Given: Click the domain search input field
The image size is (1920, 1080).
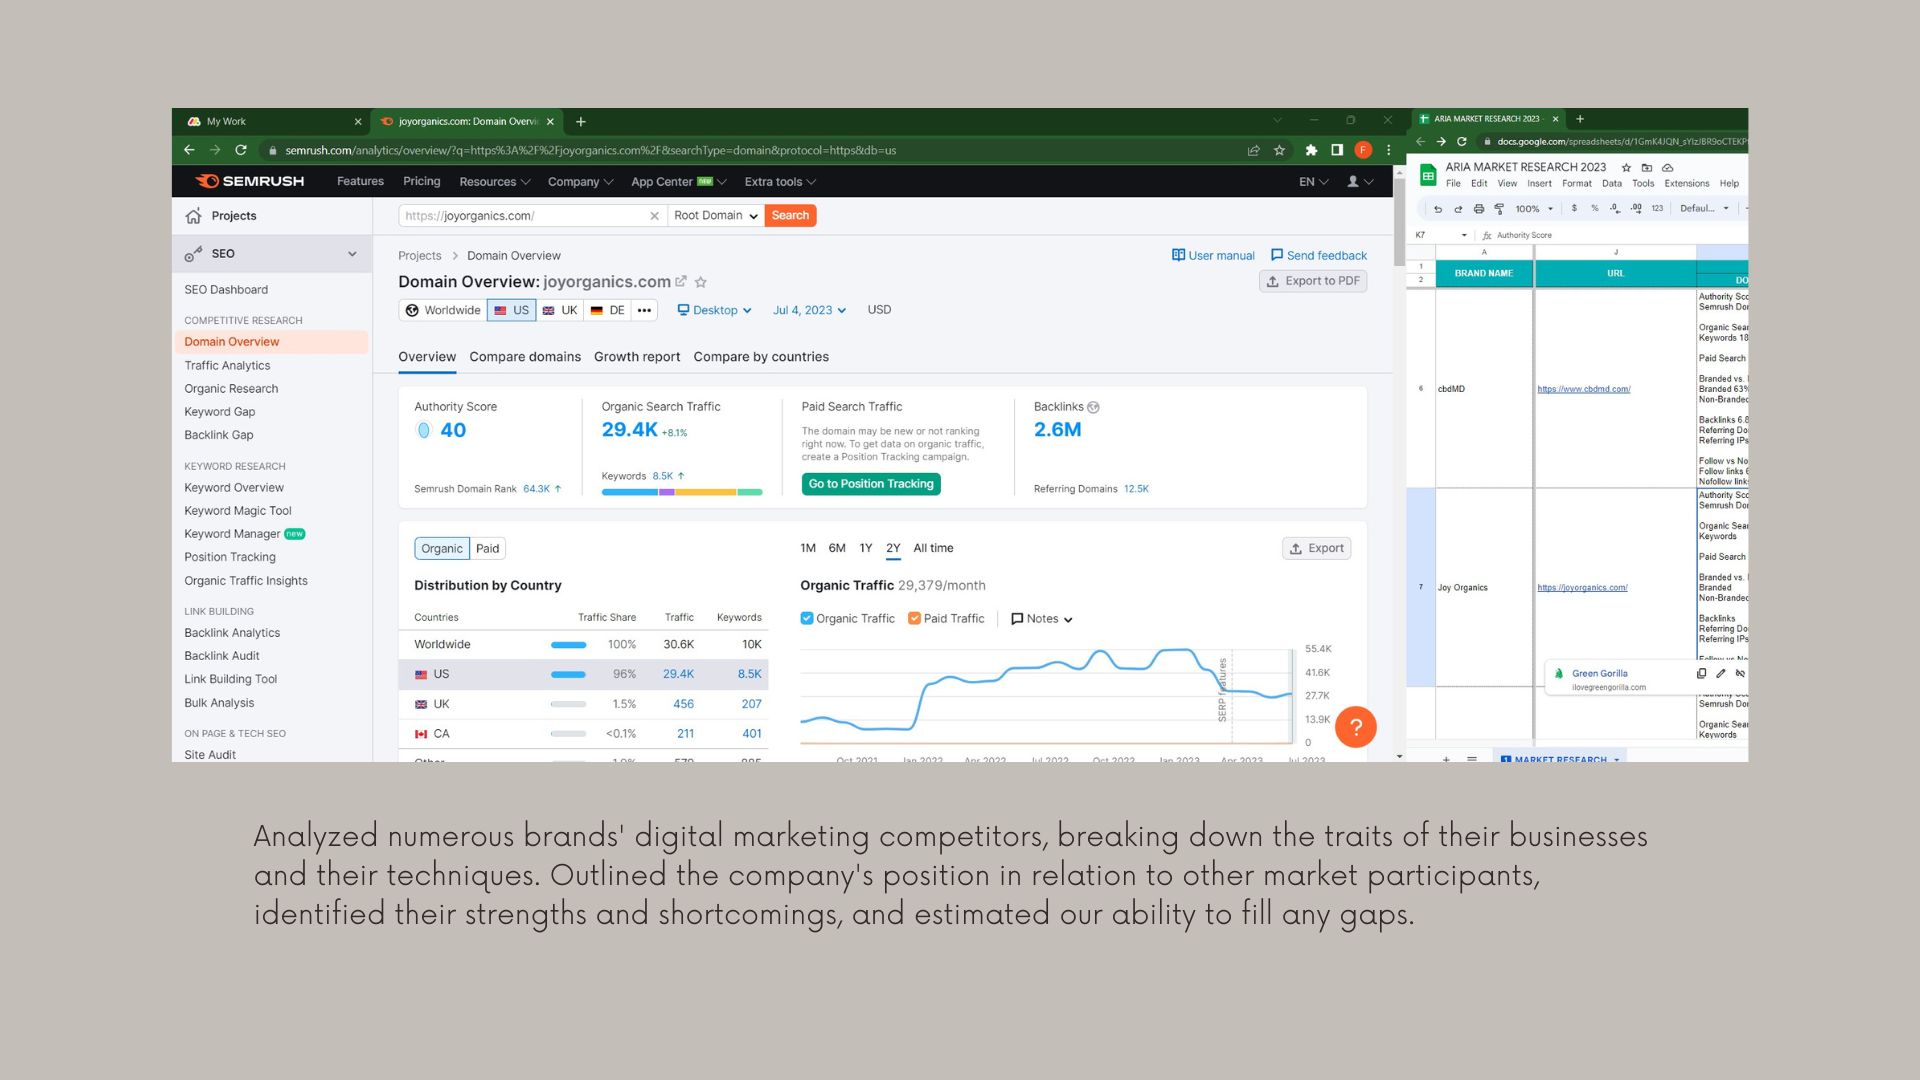Looking at the screenshot, I should (520, 216).
